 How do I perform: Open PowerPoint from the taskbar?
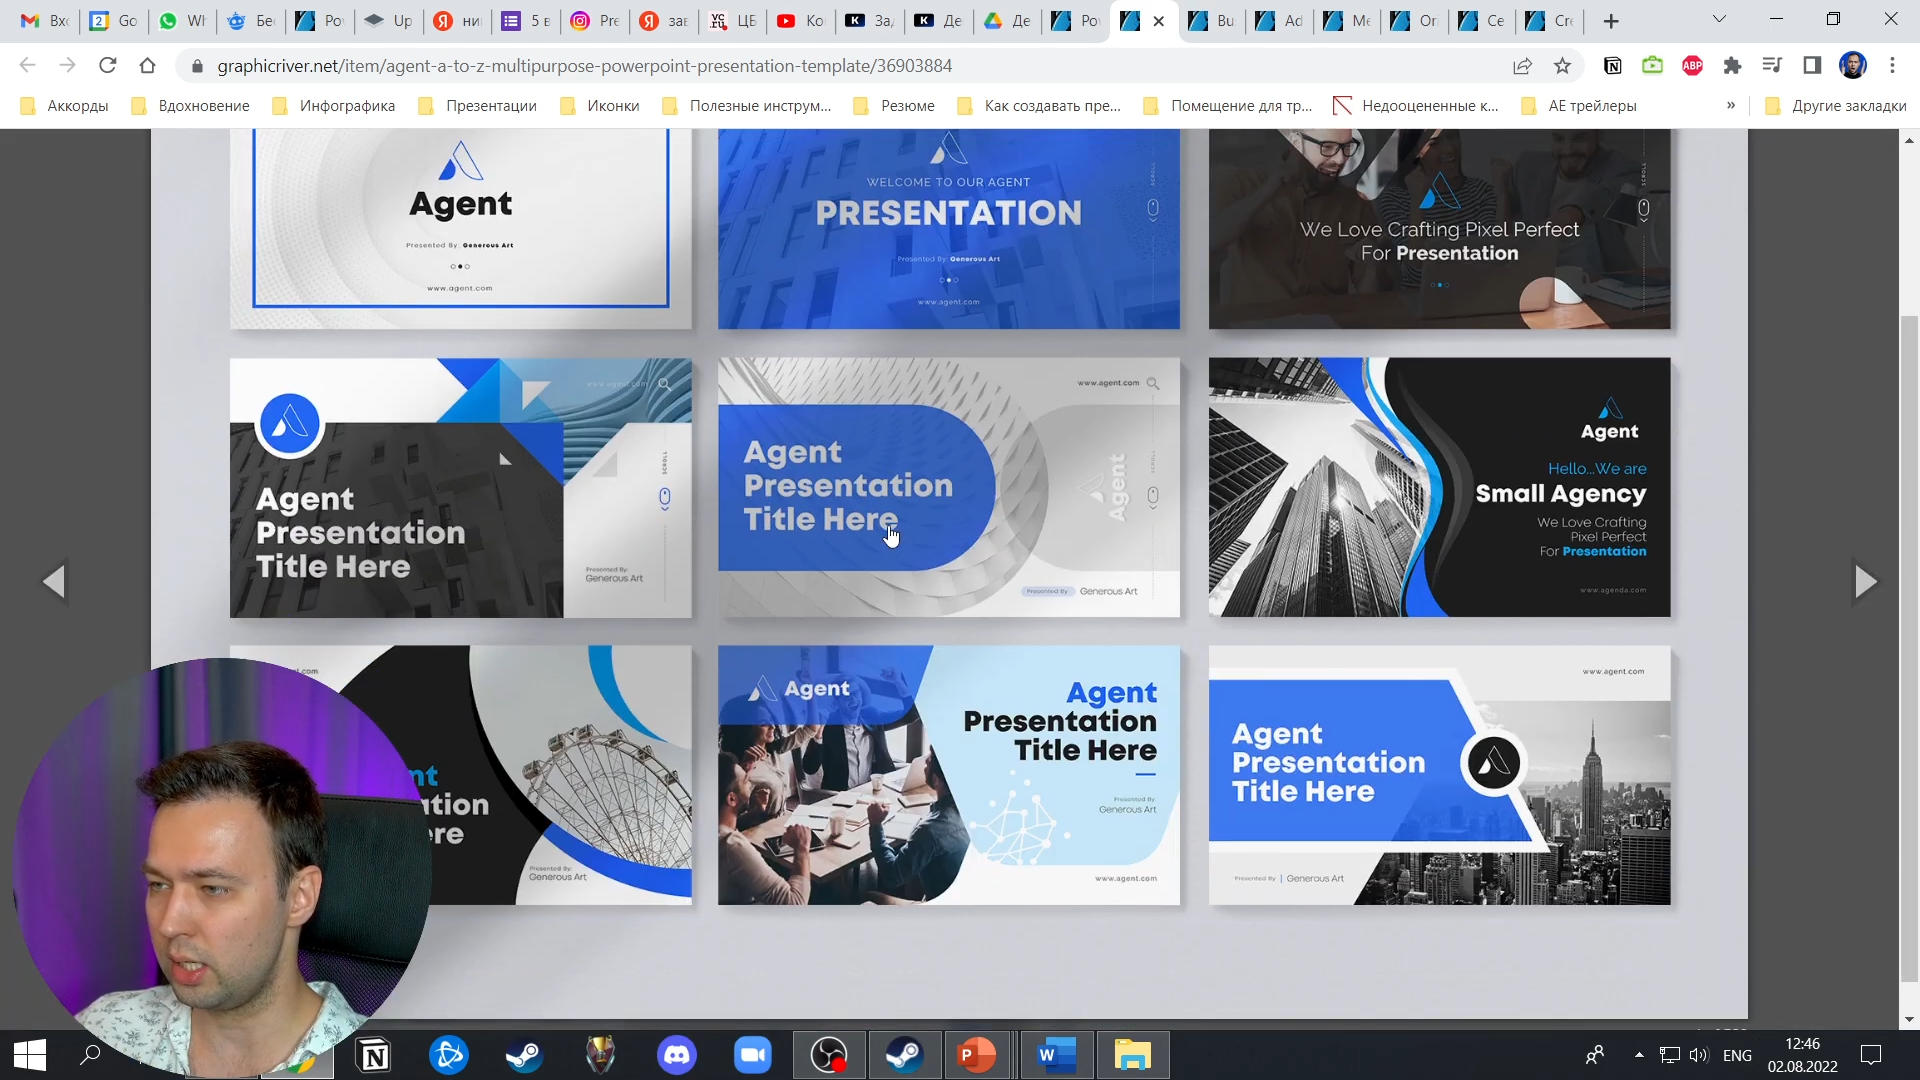point(976,1055)
